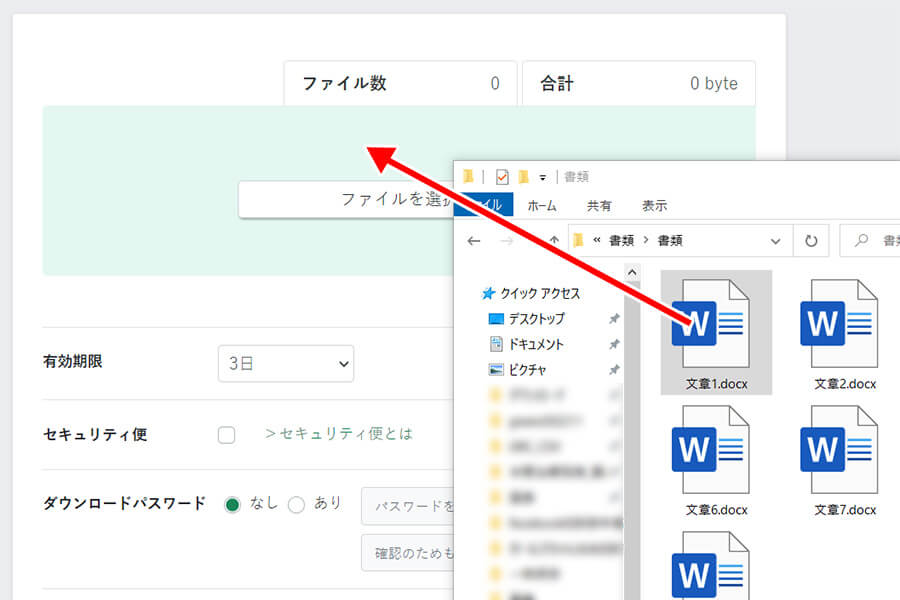
Task: Unpin デスクトップ using its pin icon
Action: (614, 319)
